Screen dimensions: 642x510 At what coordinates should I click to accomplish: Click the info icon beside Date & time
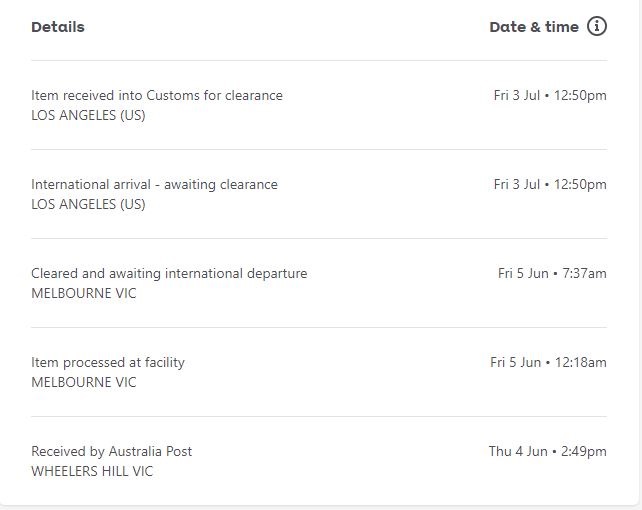[597, 27]
